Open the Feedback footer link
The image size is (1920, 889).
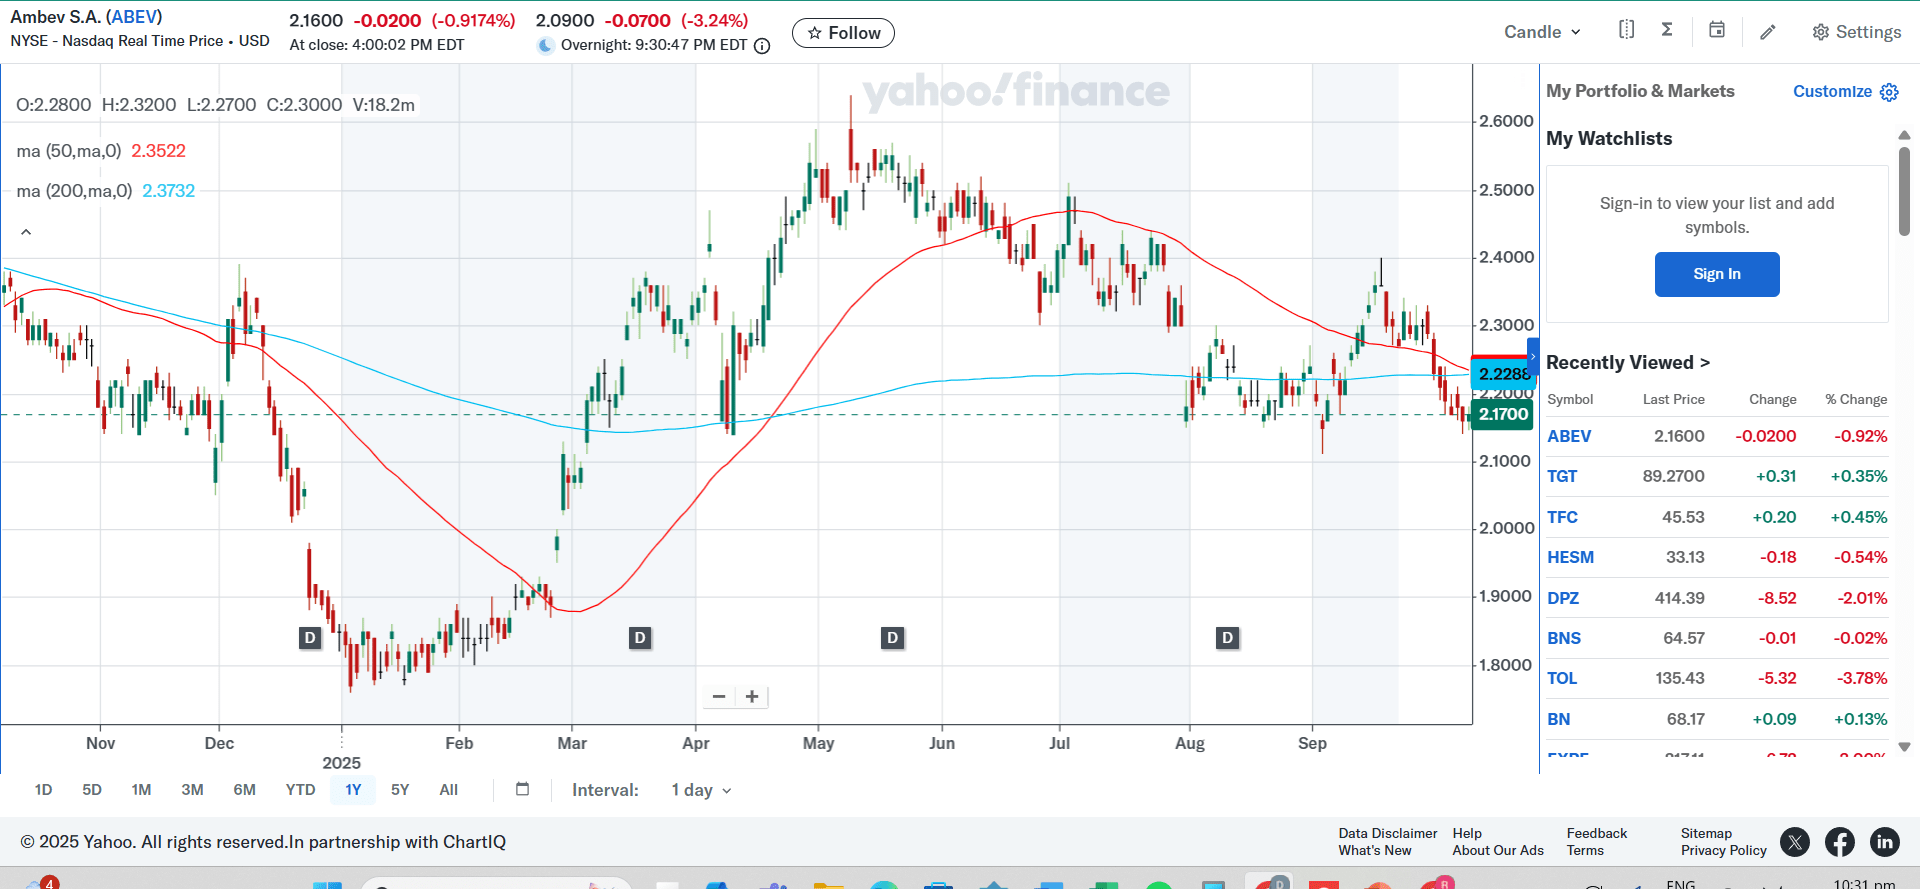click(1597, 833)
